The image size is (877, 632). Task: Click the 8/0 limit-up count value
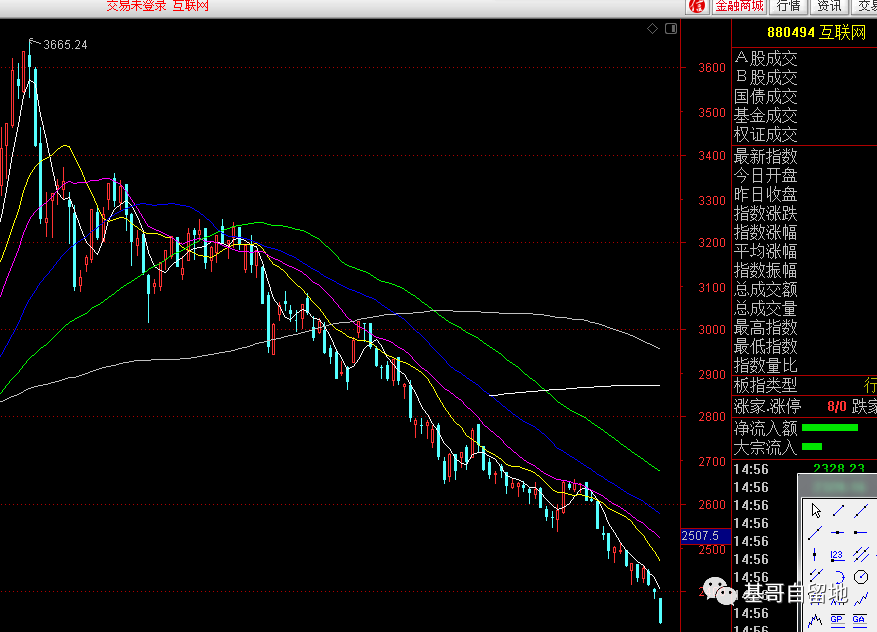click(837, 407)
